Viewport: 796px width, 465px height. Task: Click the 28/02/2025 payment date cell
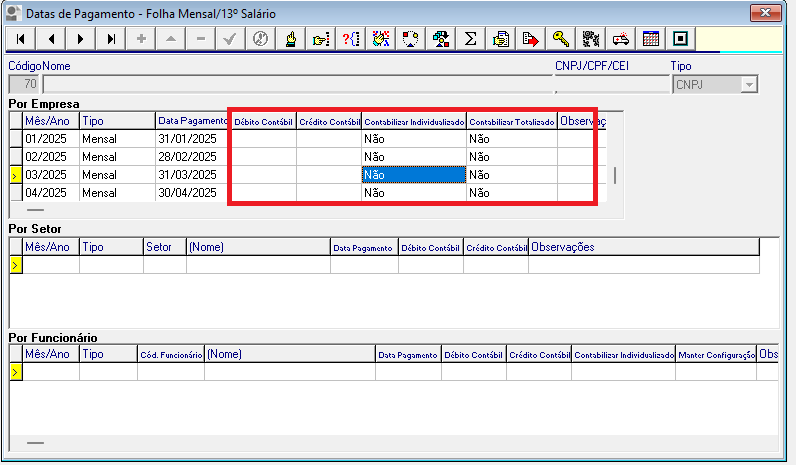click(x=192, y=157)
